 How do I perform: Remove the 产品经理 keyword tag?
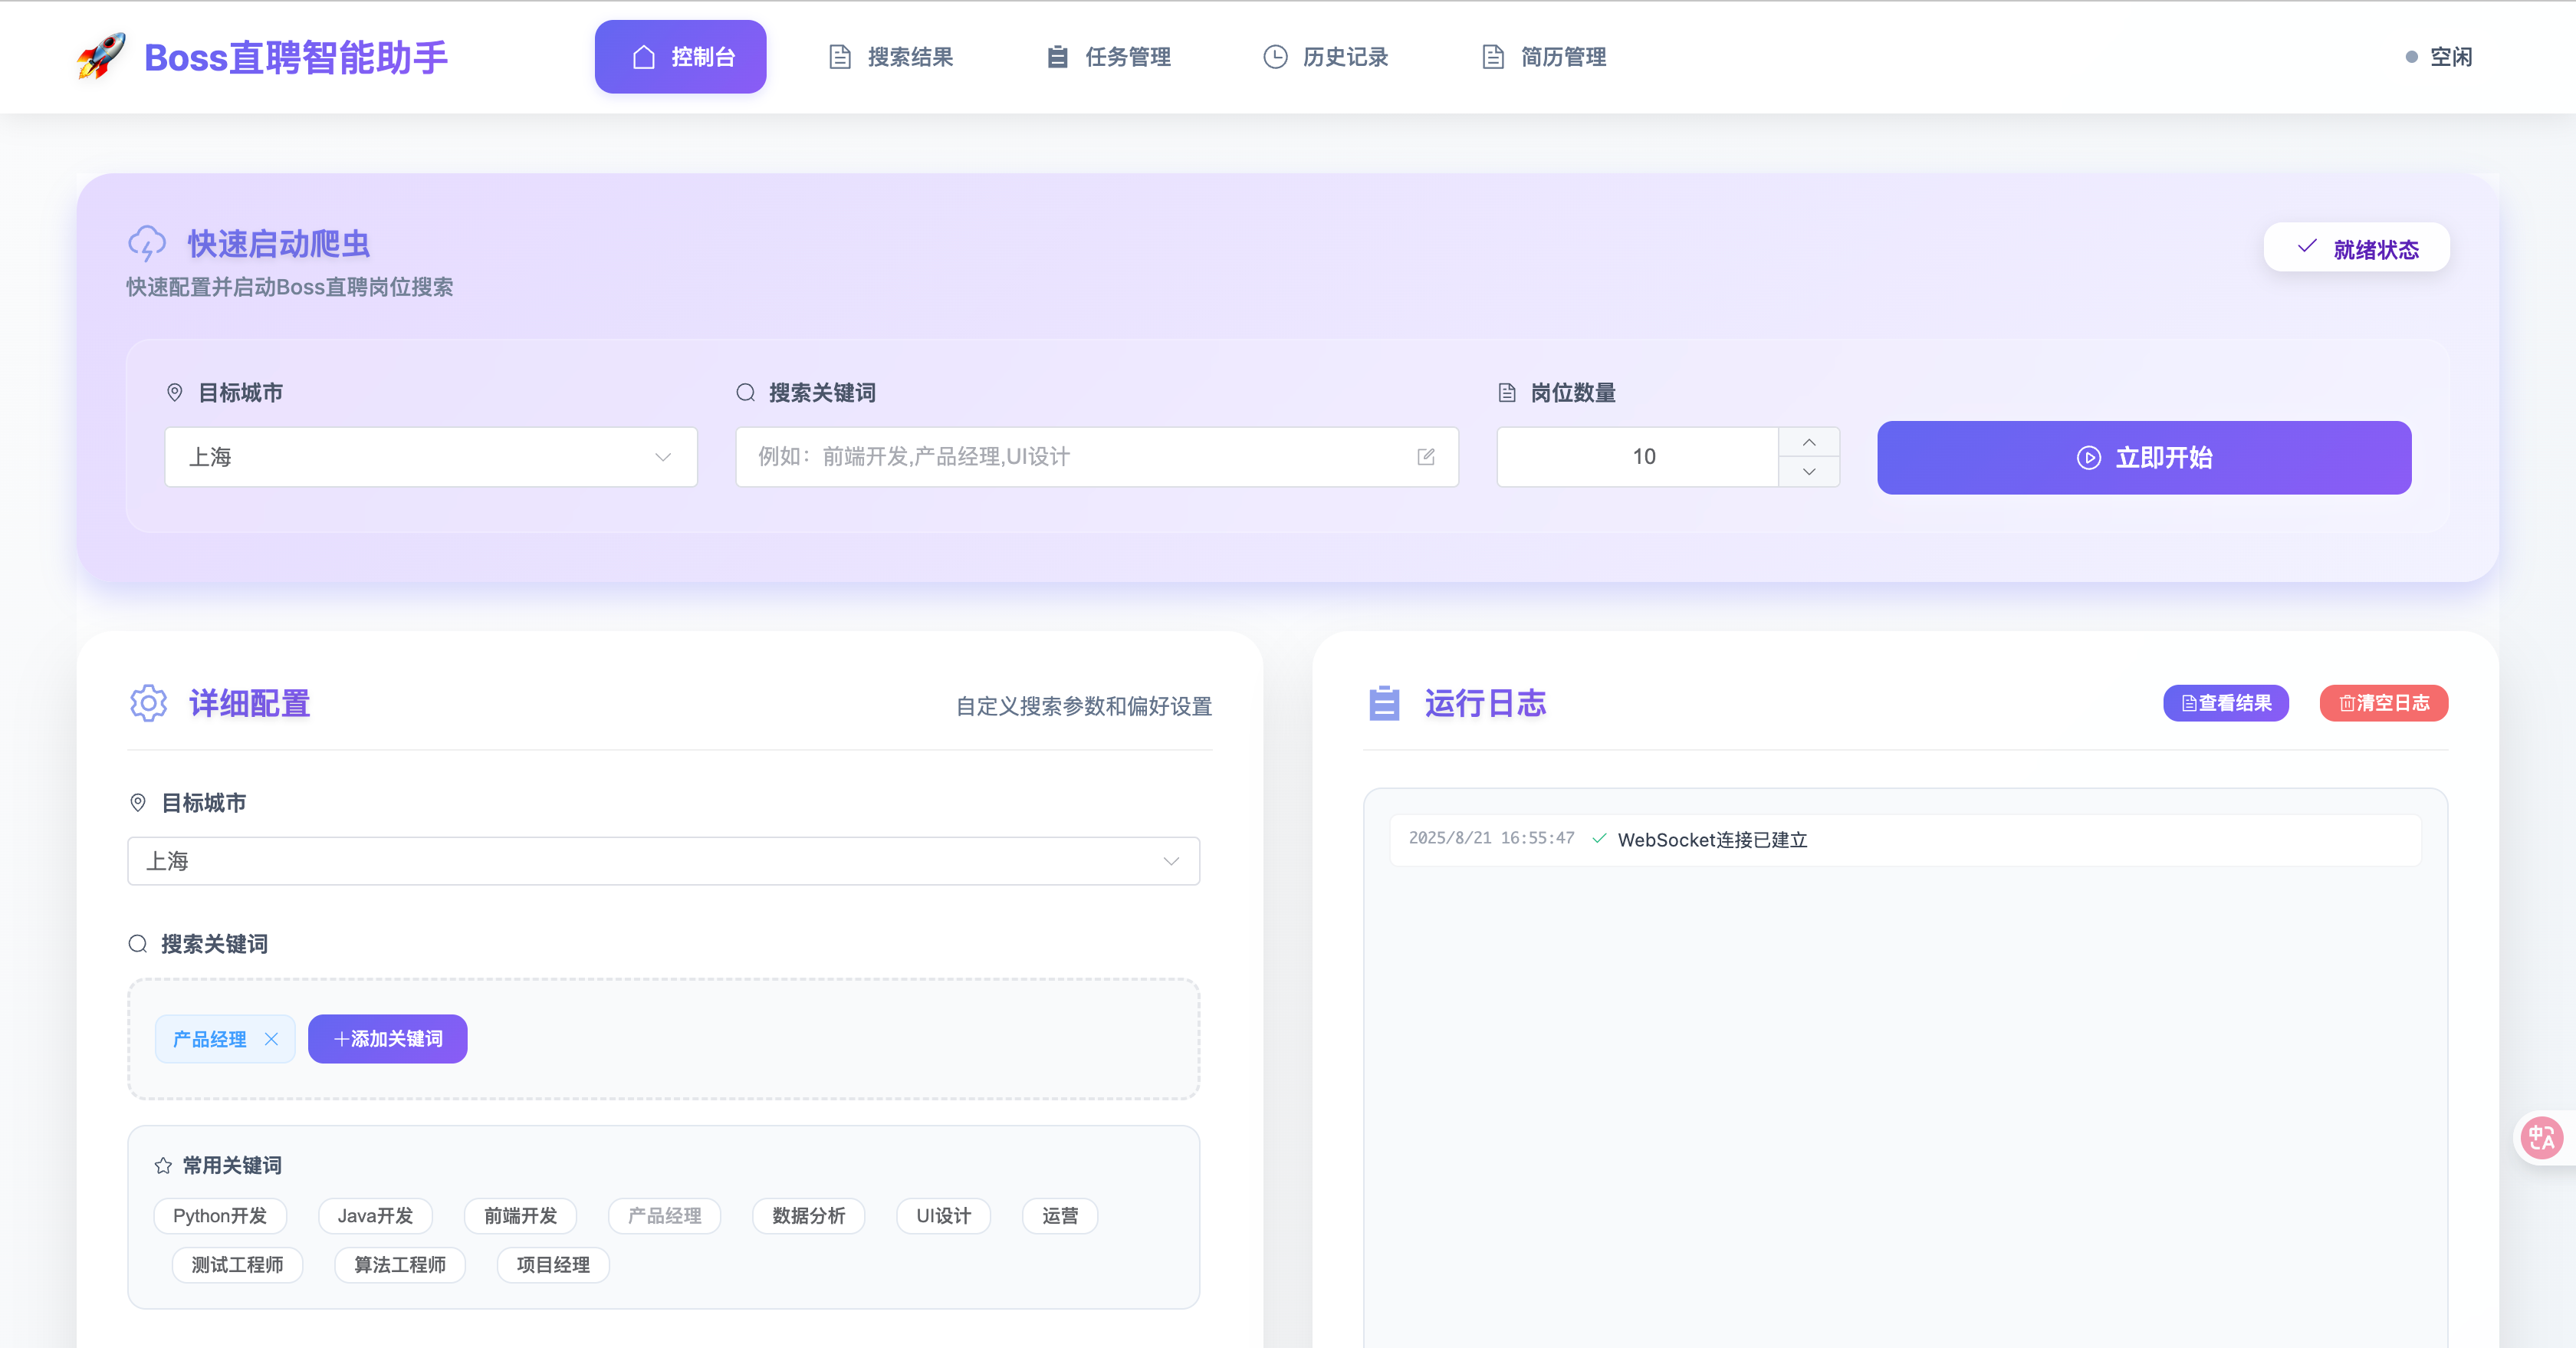pos(271,1039)
